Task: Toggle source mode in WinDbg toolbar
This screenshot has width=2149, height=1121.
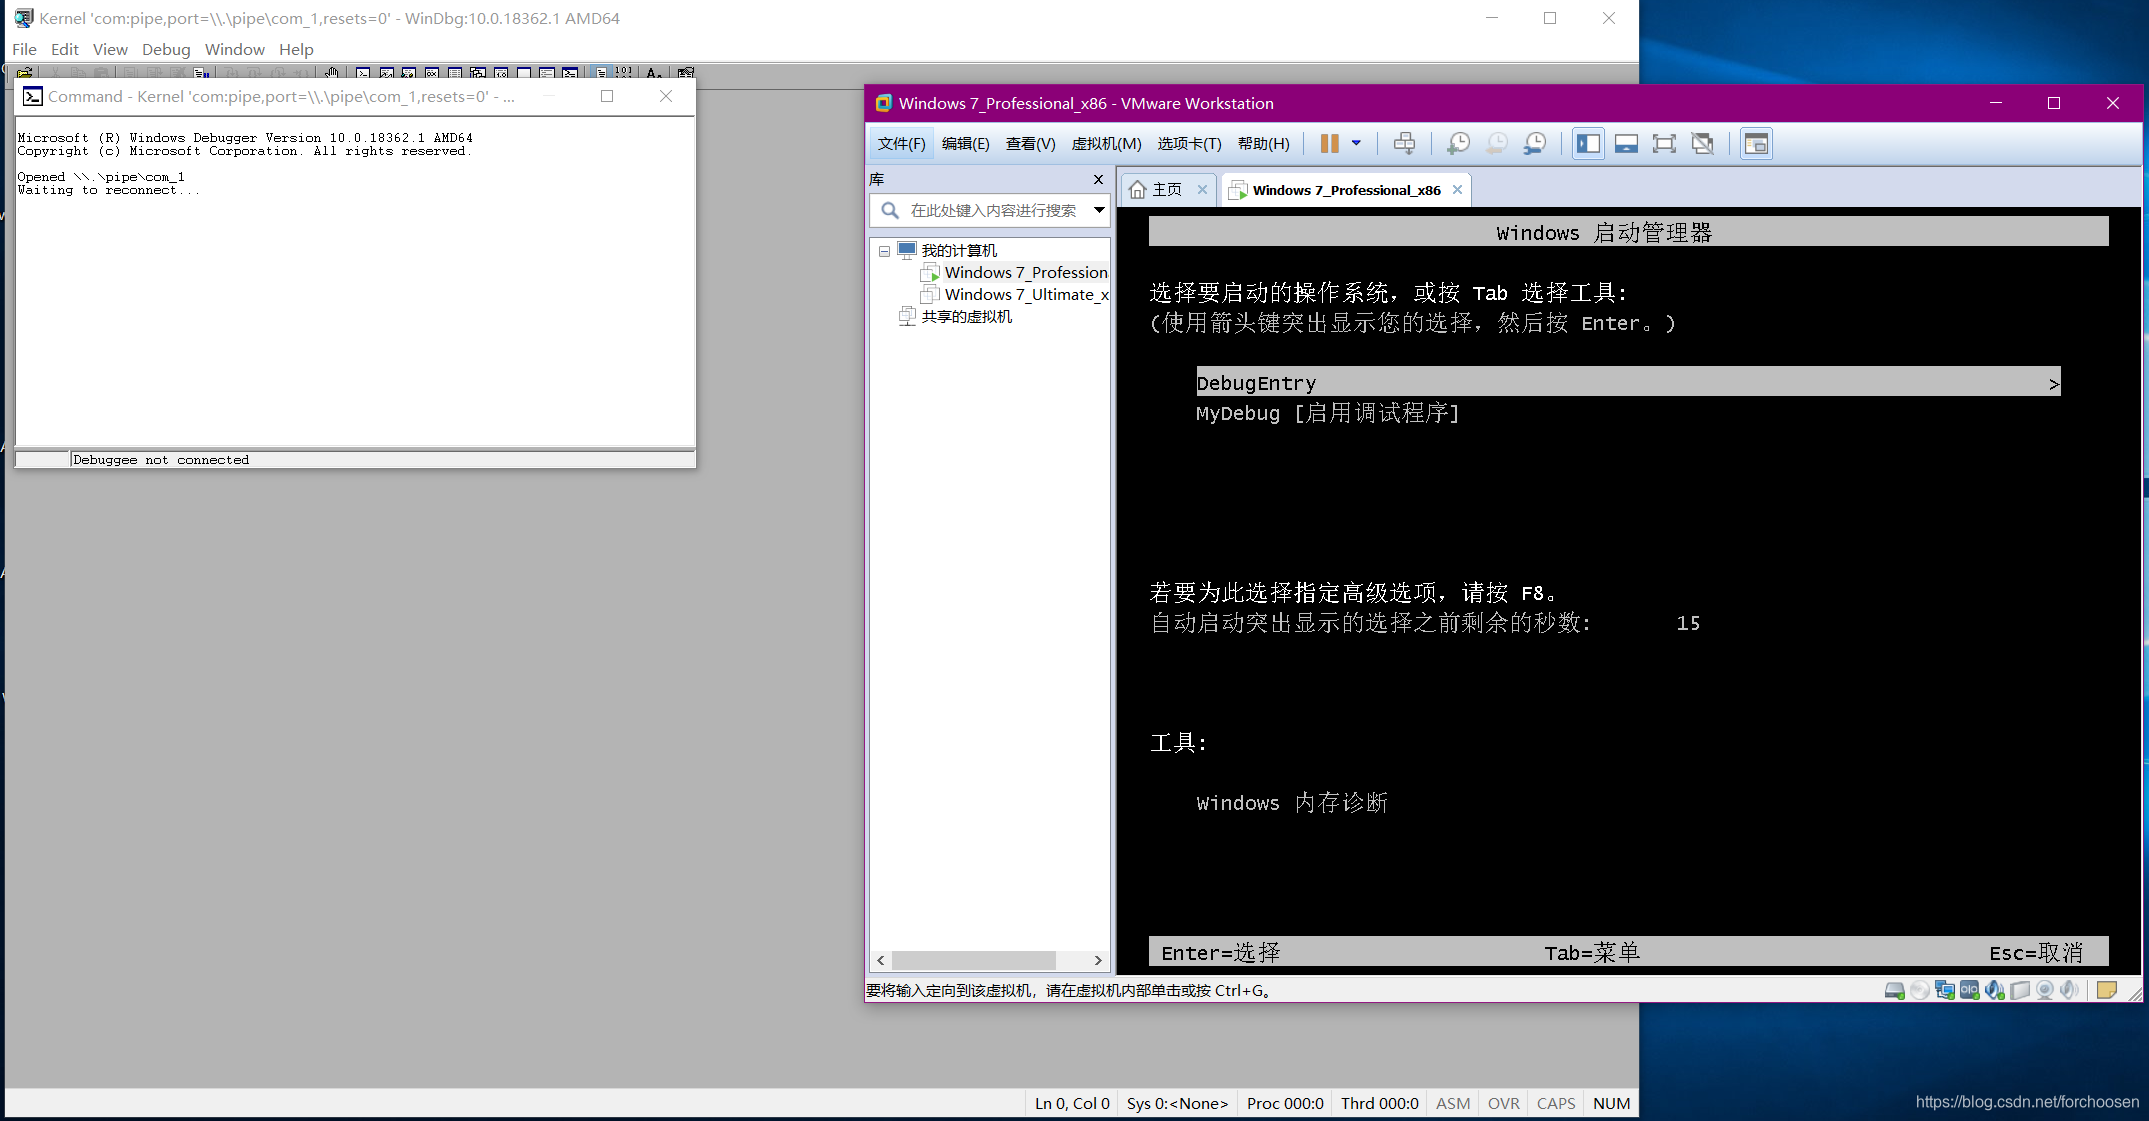Action: point(601,73)
